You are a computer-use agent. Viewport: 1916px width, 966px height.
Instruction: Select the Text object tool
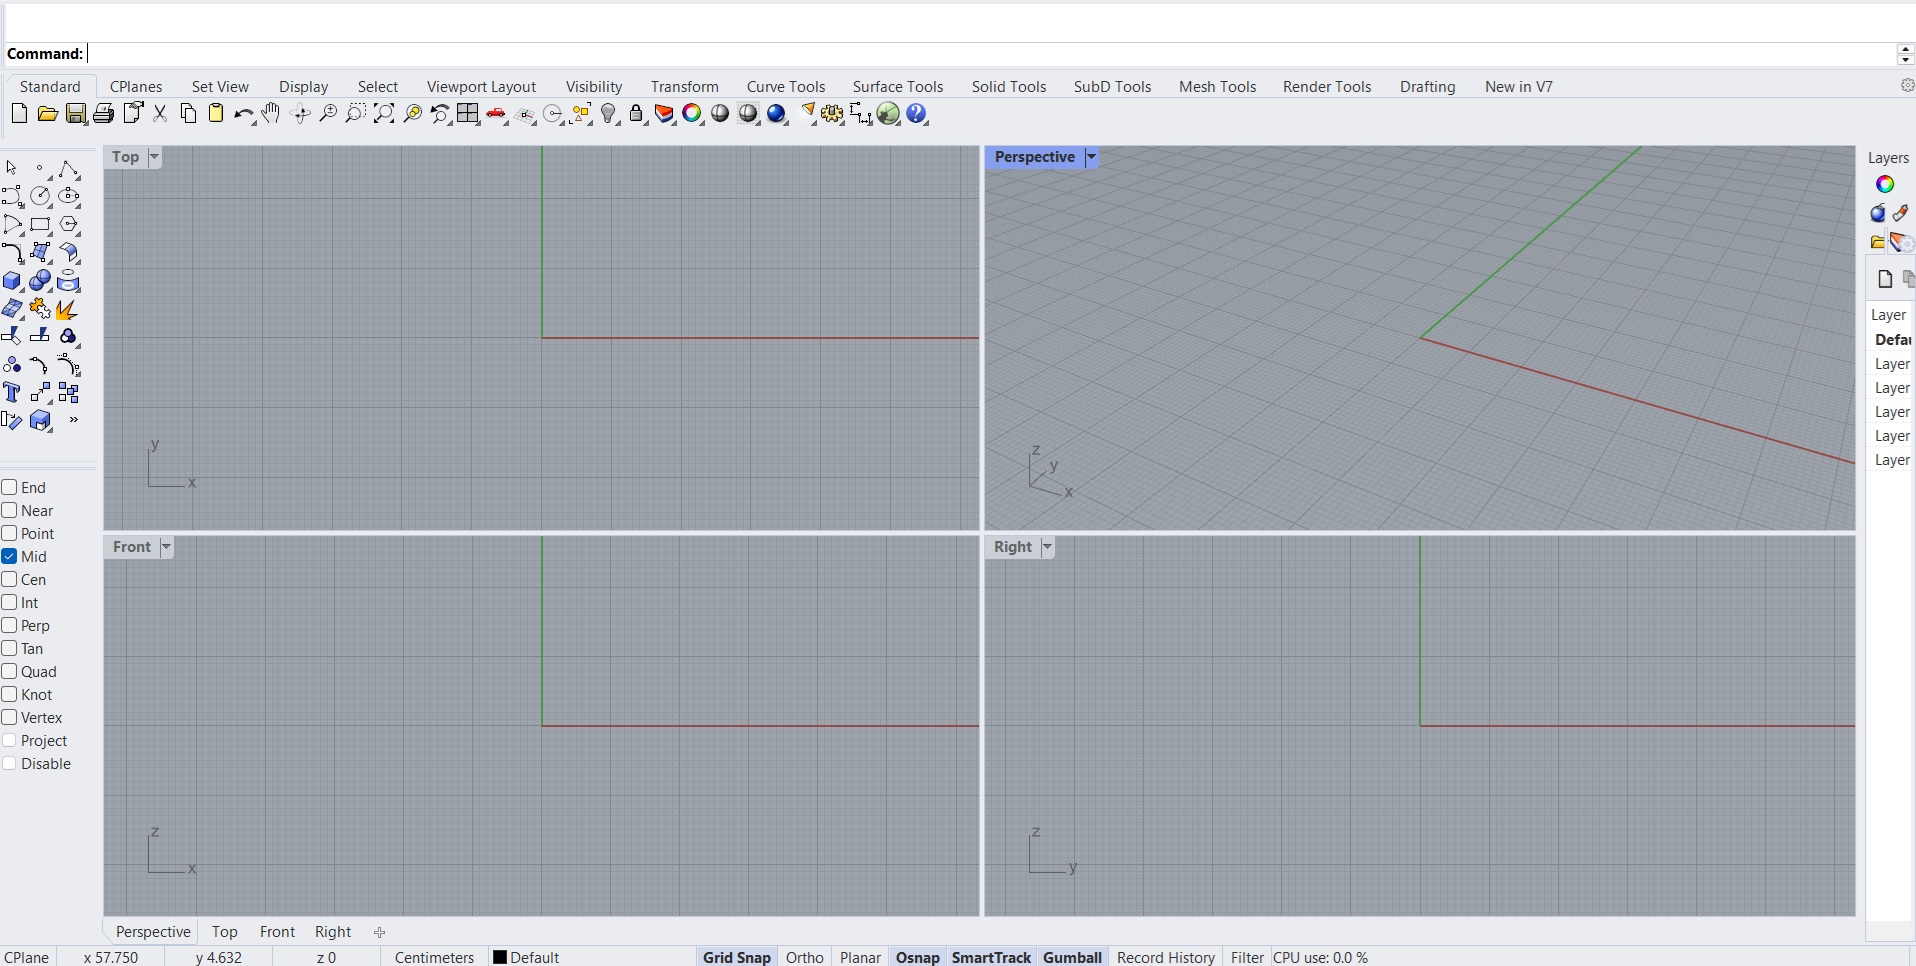click(x=12, y=393)
